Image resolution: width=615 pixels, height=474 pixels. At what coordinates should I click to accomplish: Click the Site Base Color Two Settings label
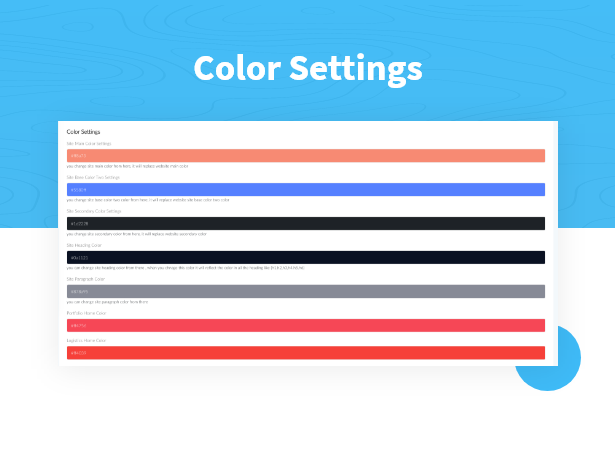[93, 177]
